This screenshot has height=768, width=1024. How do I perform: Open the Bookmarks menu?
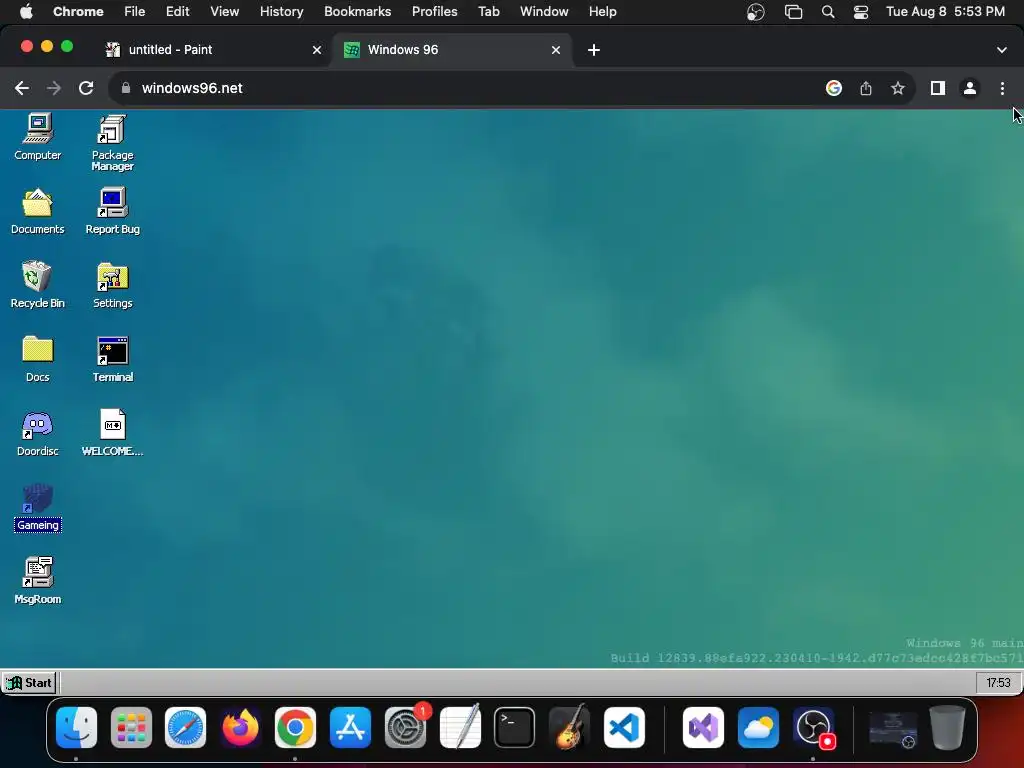[x=357, y=12]
